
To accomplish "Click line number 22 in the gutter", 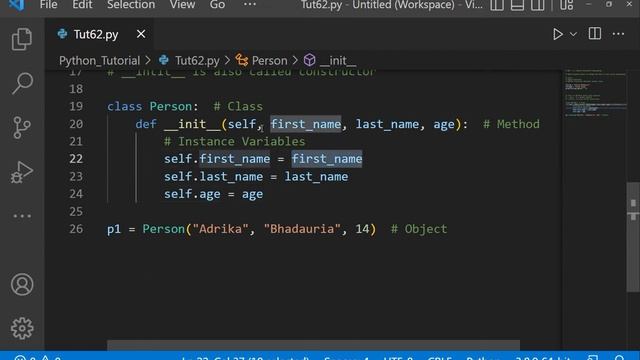I will click(x=76, y=159).
